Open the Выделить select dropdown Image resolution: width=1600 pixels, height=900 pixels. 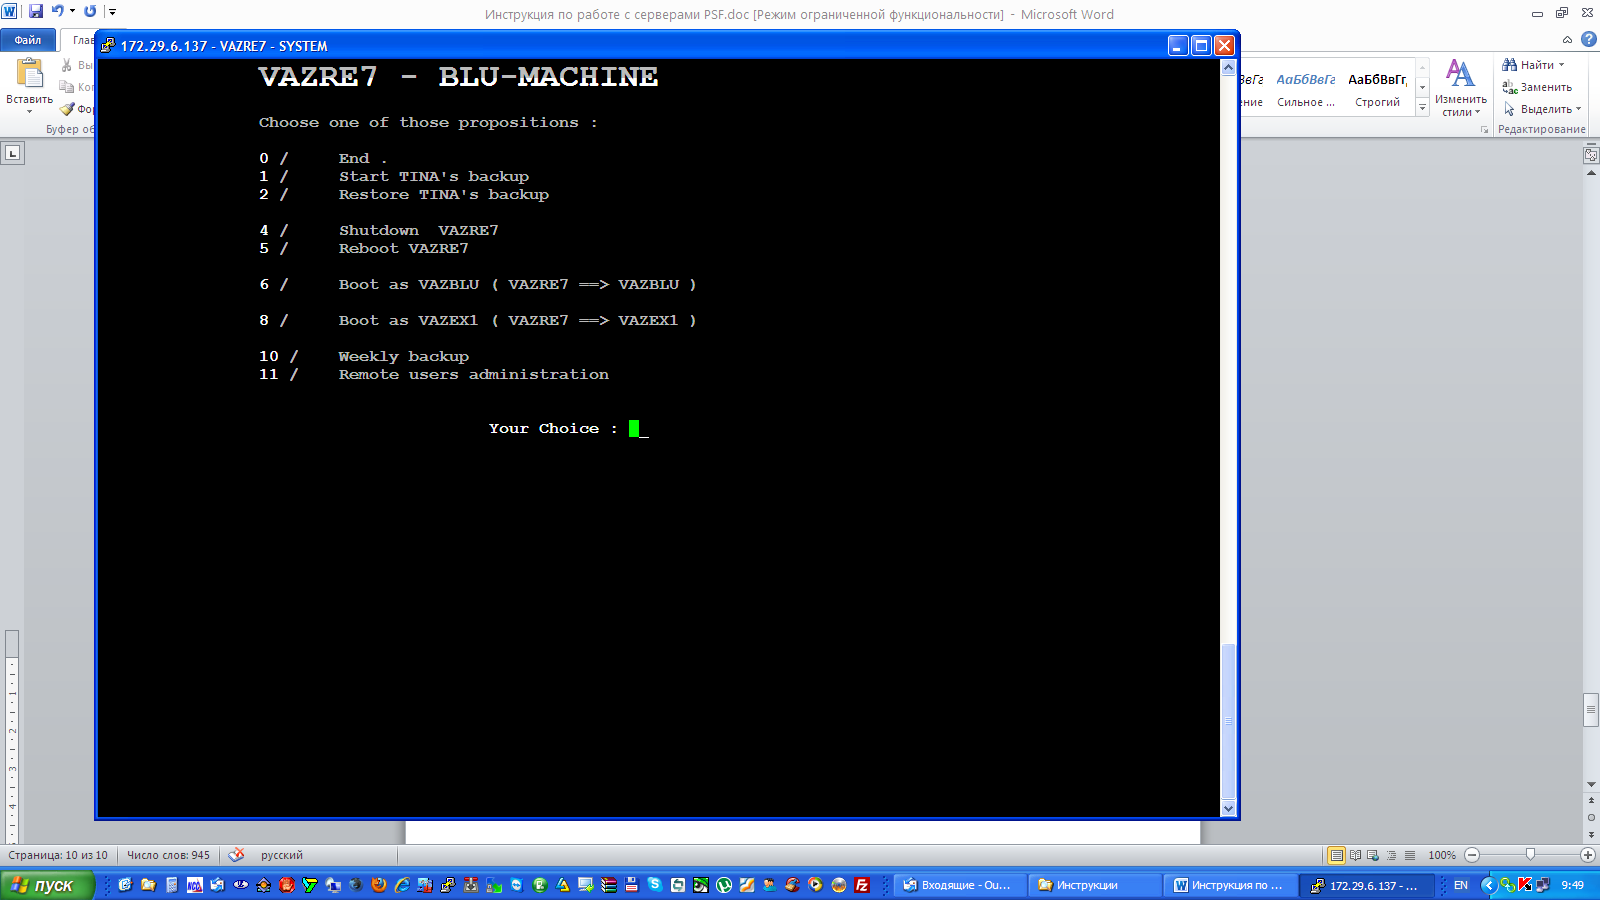pyautogui.click(x=1542, y=109)
